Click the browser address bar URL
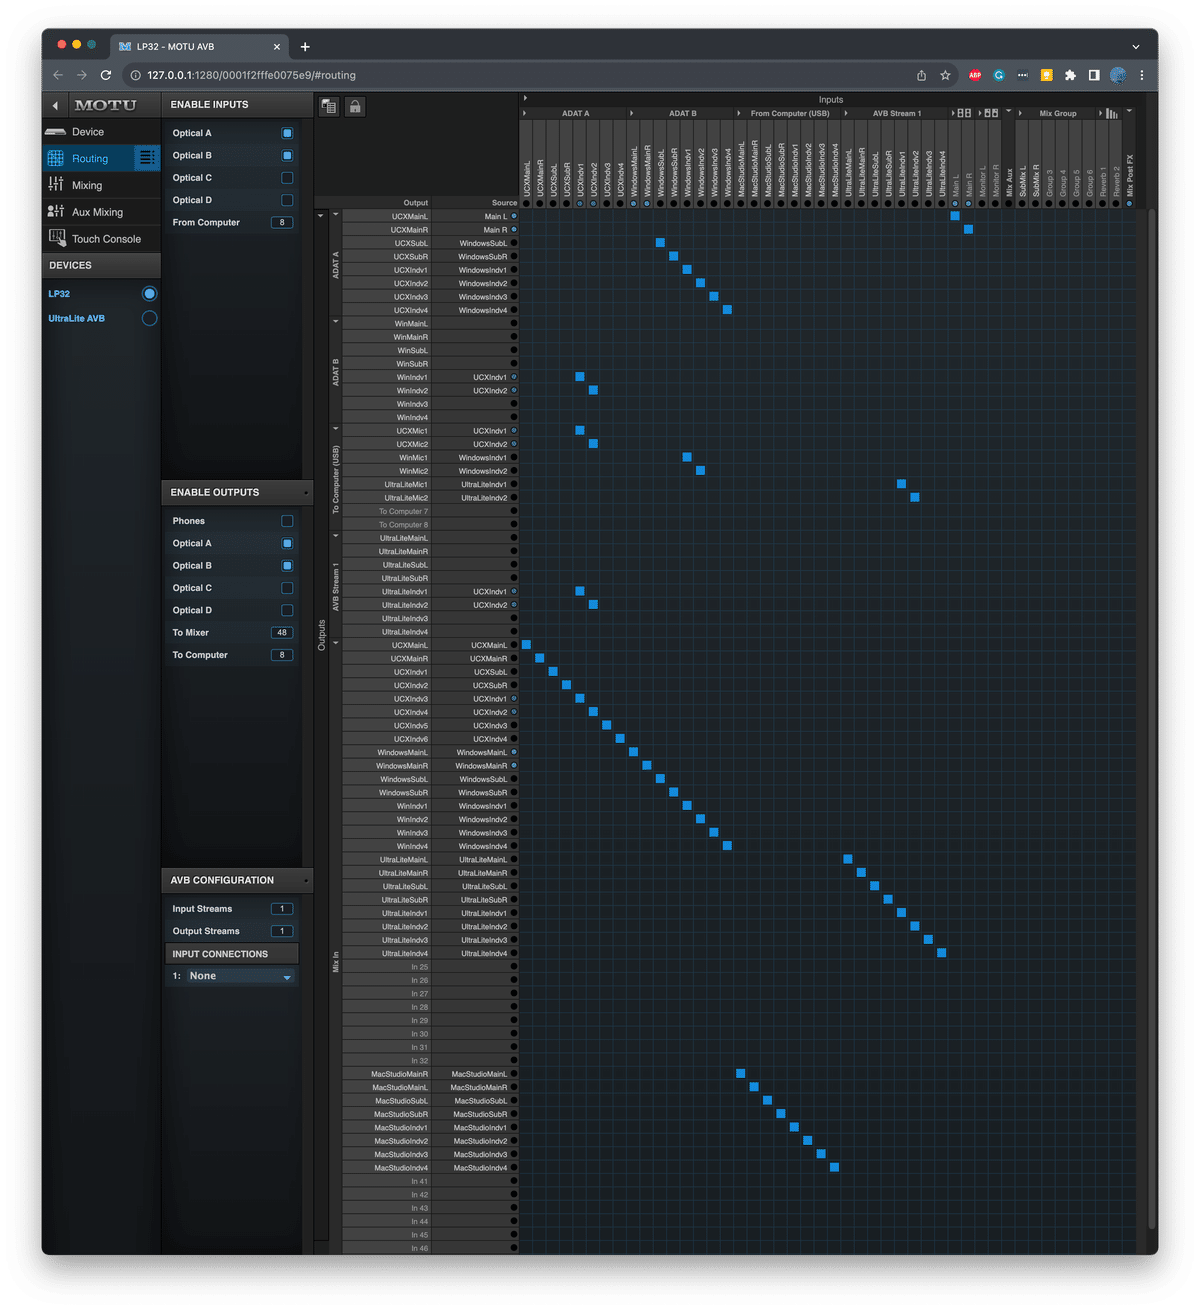 coord(251,75)
